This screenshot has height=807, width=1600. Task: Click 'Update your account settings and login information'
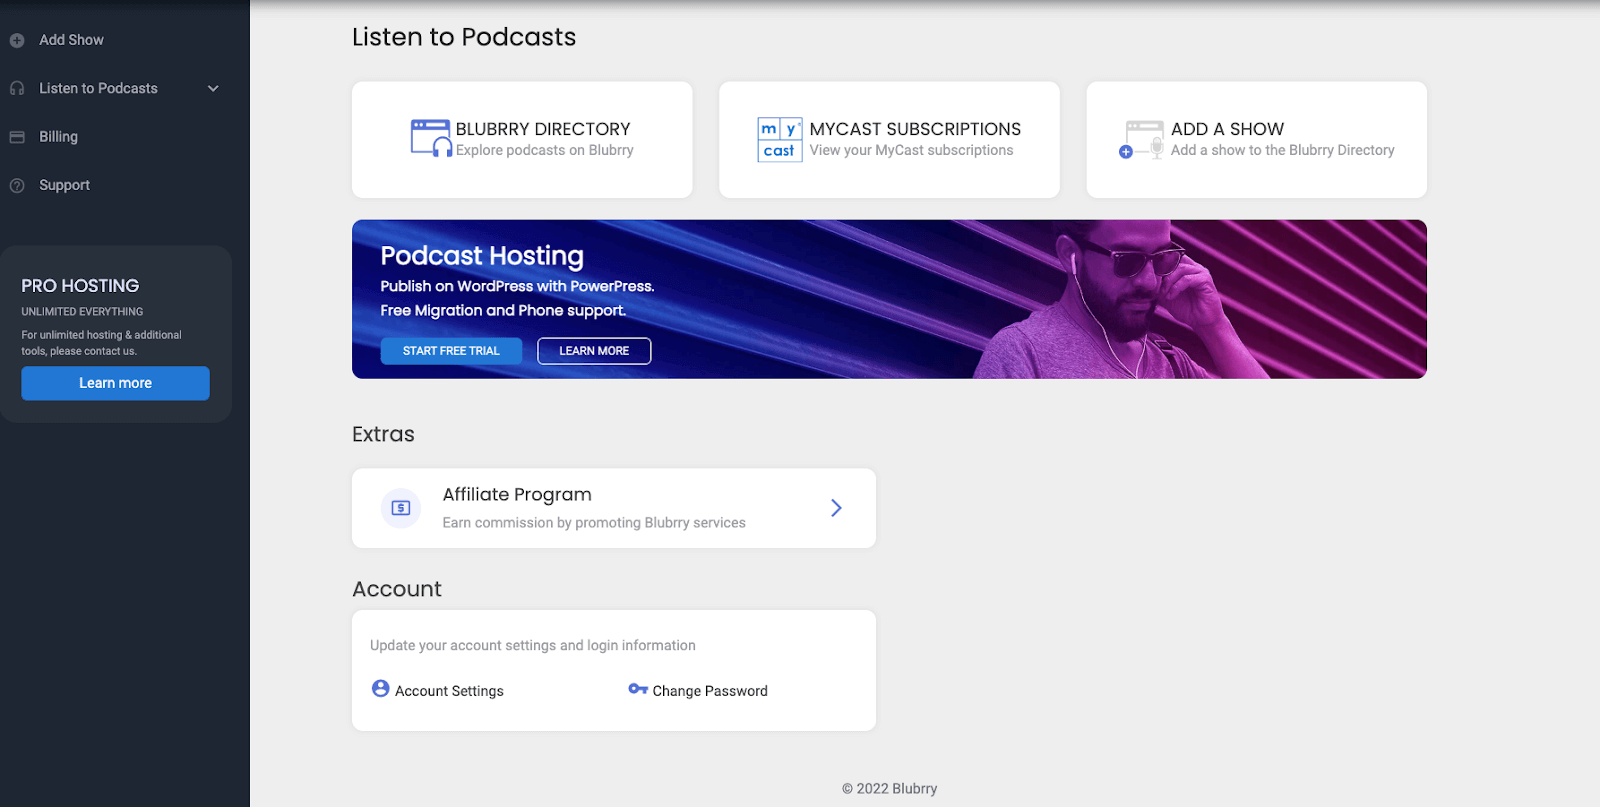tap(533, 646)
